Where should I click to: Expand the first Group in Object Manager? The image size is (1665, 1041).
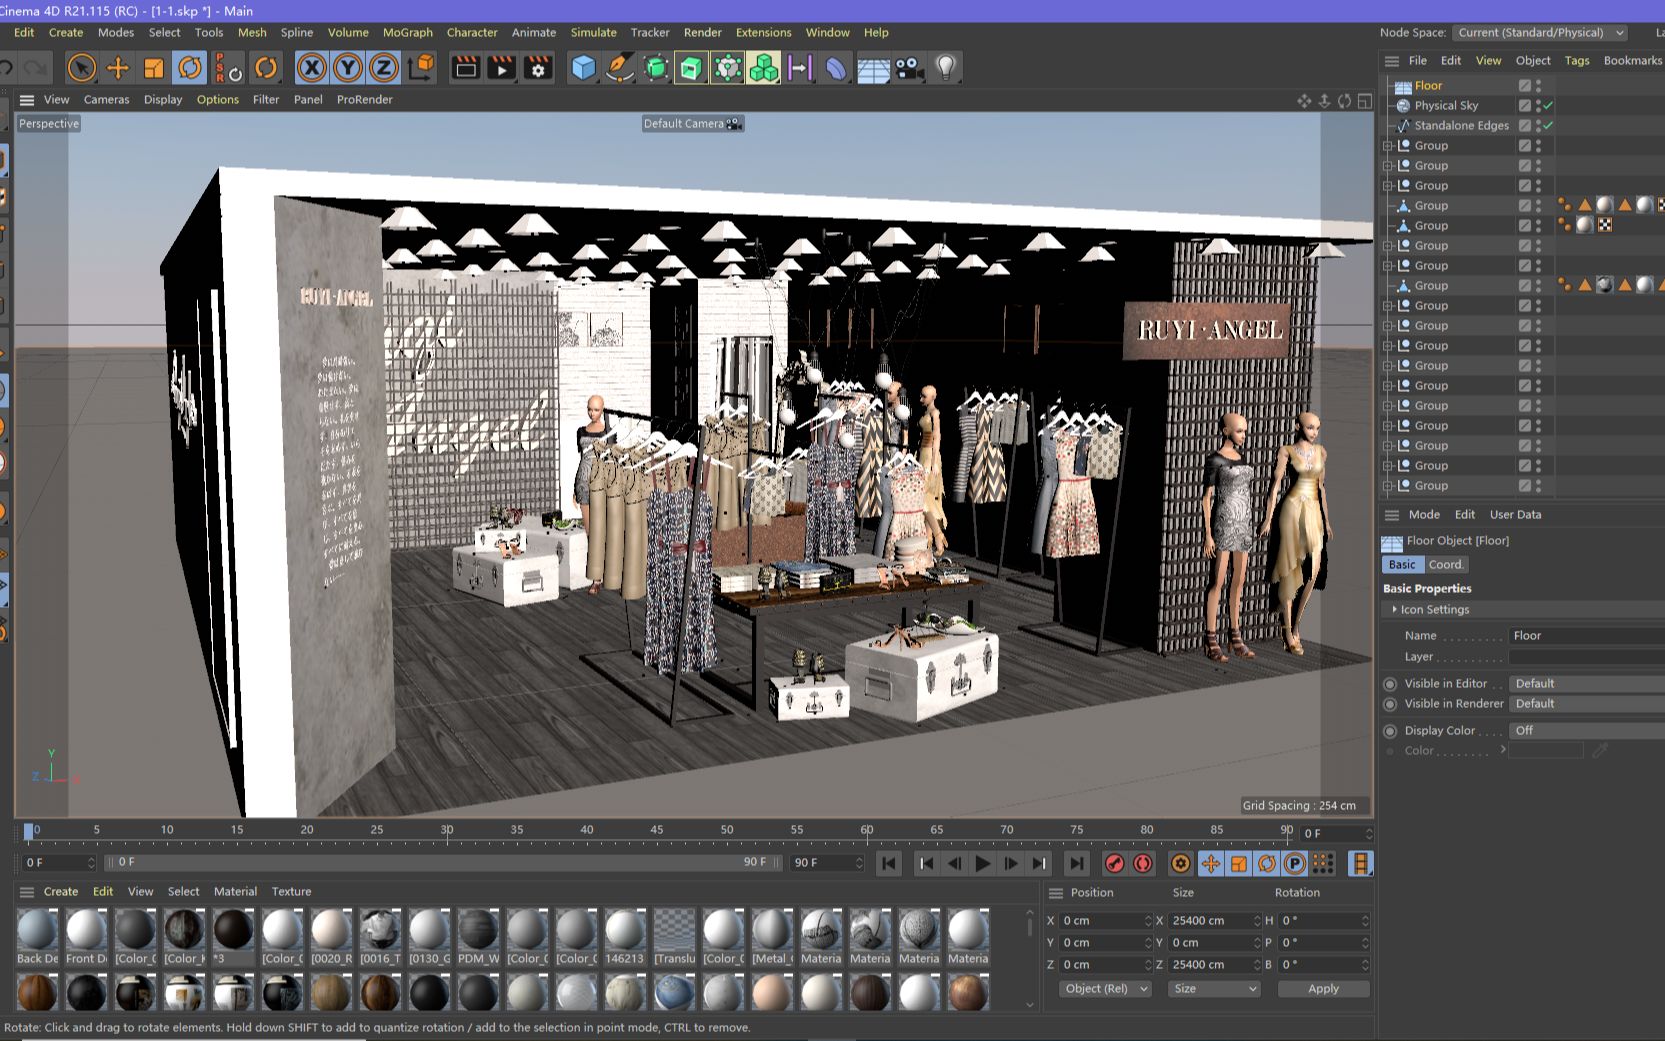[x=1388, y=145]
